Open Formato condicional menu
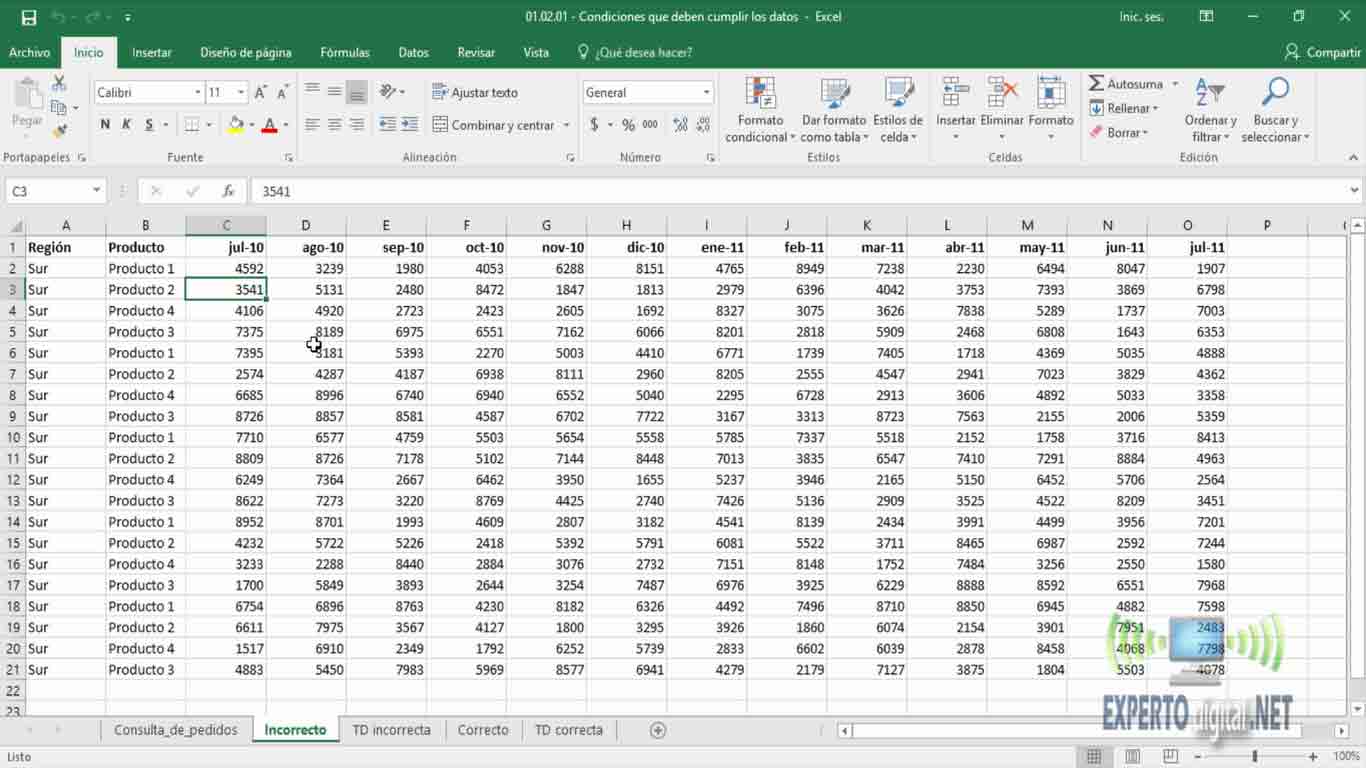1366x768 pixels. click(760, 111)
